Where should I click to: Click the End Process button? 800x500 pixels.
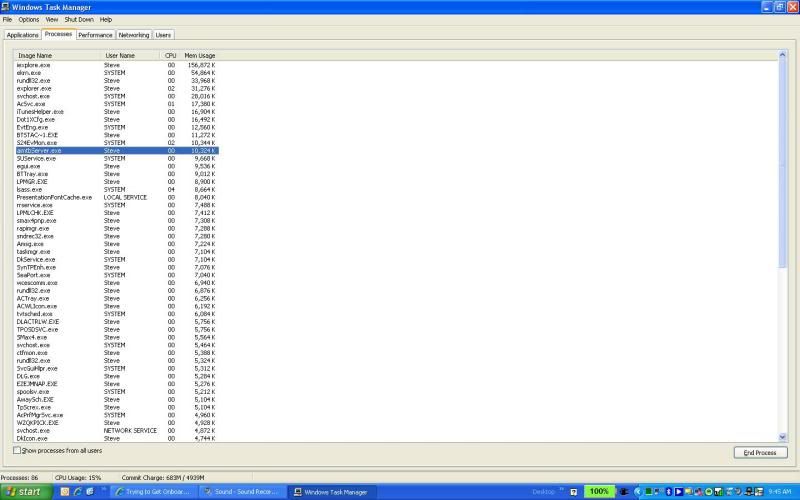760,453
